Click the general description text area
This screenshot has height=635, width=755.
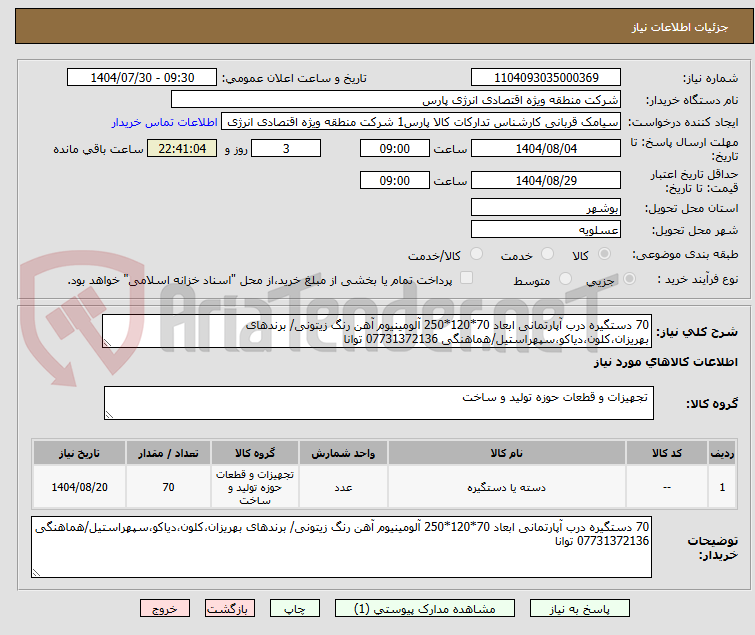pos(377,331)
